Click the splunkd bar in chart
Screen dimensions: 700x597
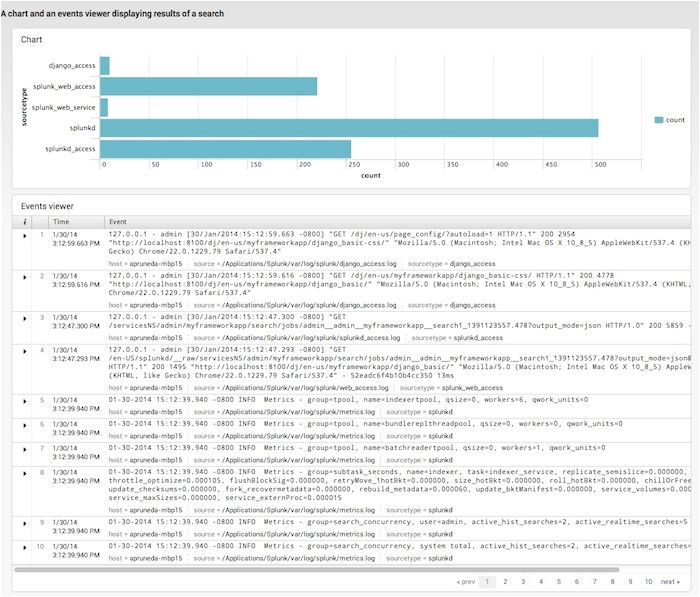pos(349,128)
